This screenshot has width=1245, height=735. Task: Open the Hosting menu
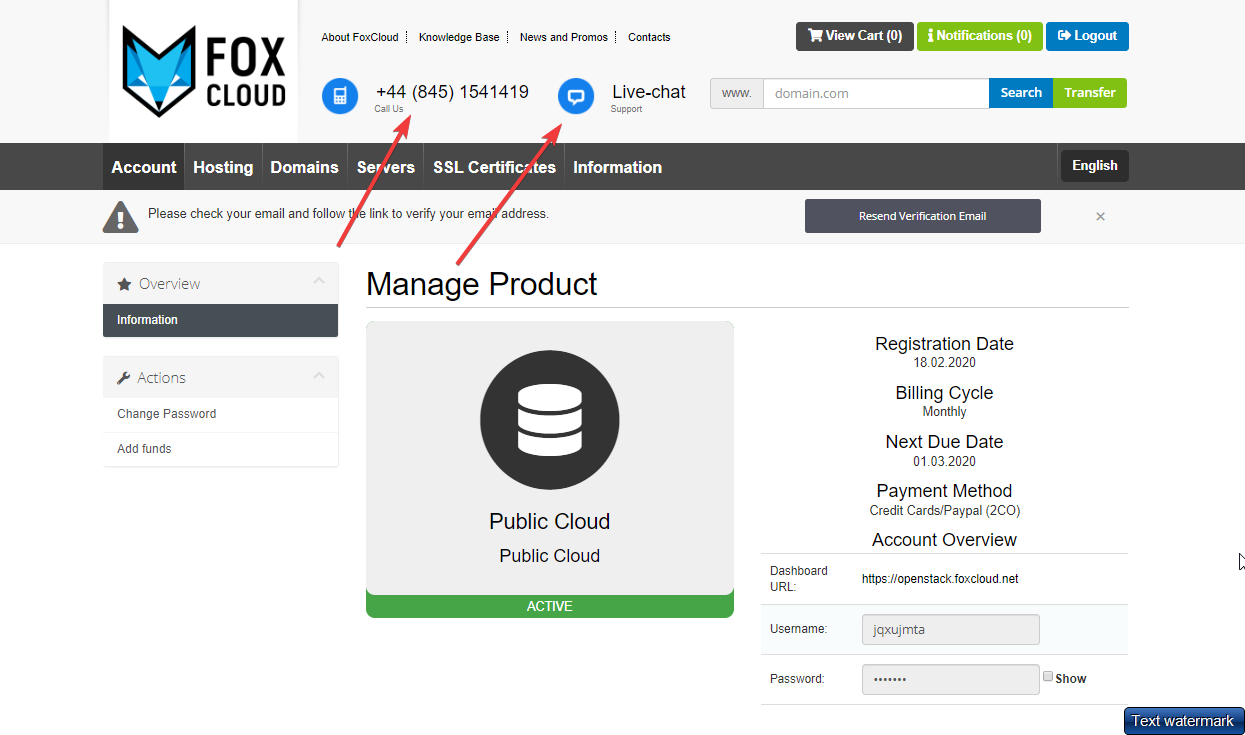(x=223, y=167)
